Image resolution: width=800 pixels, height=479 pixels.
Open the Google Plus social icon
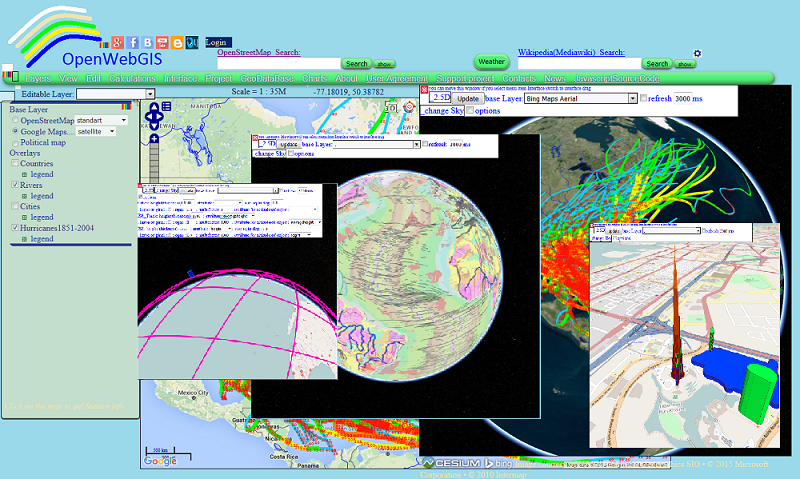[x=117, y=42]
